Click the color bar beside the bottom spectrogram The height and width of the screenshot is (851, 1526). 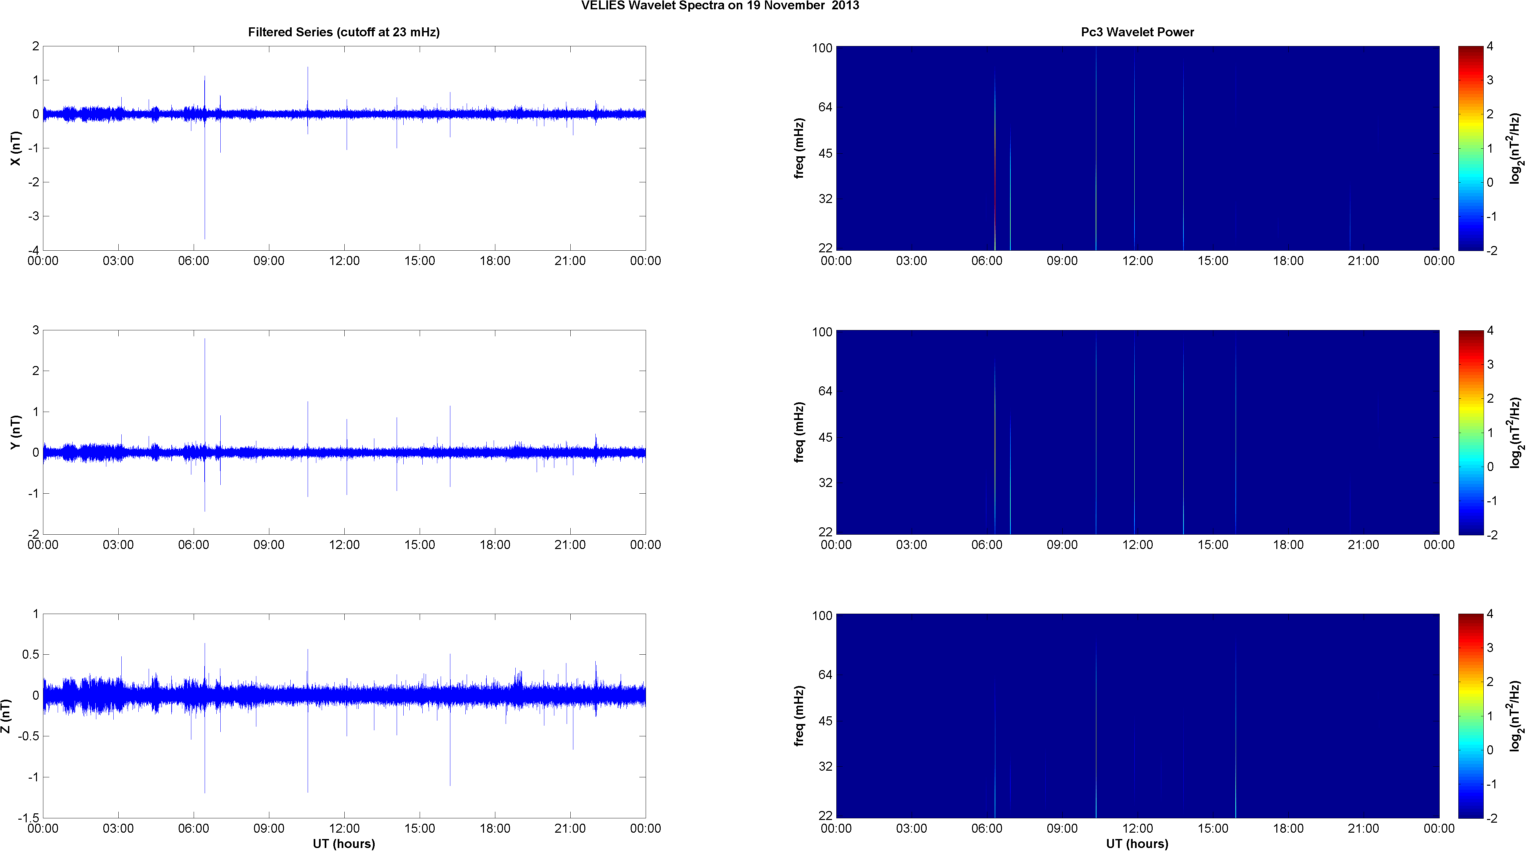pyautogui.click(x=1470, y=716)
